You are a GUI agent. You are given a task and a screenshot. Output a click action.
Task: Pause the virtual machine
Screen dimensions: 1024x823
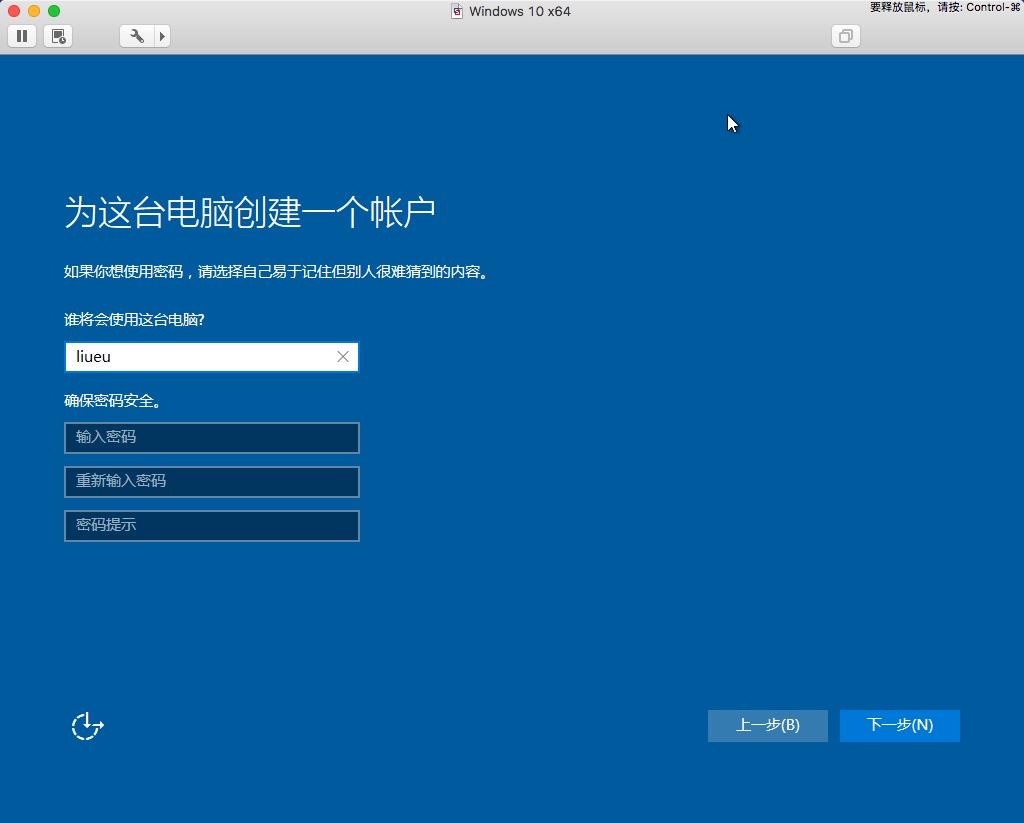(22, 36)
